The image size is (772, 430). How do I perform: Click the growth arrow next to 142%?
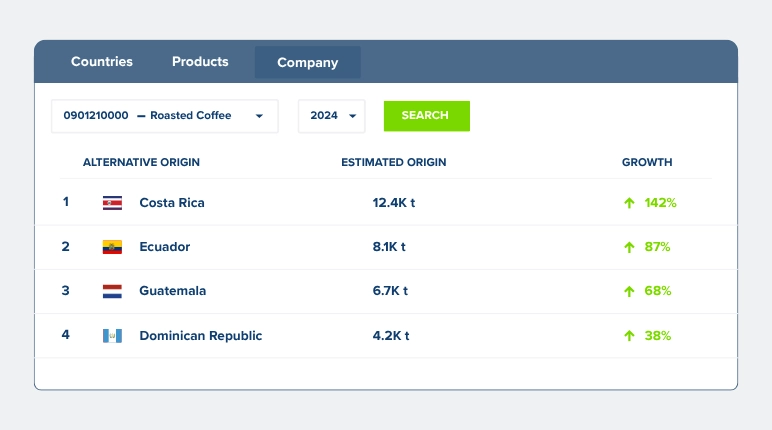(x=629, y=203)
